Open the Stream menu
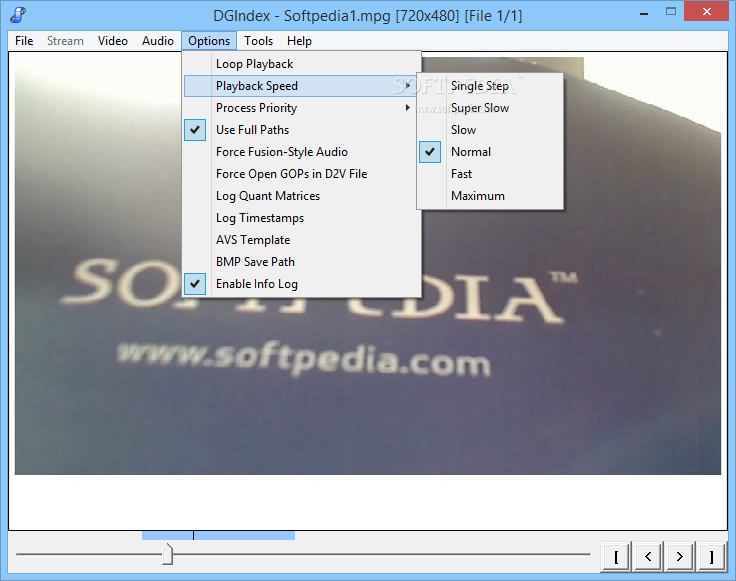Viewport: 736px width, 581px height. (65, 41)
